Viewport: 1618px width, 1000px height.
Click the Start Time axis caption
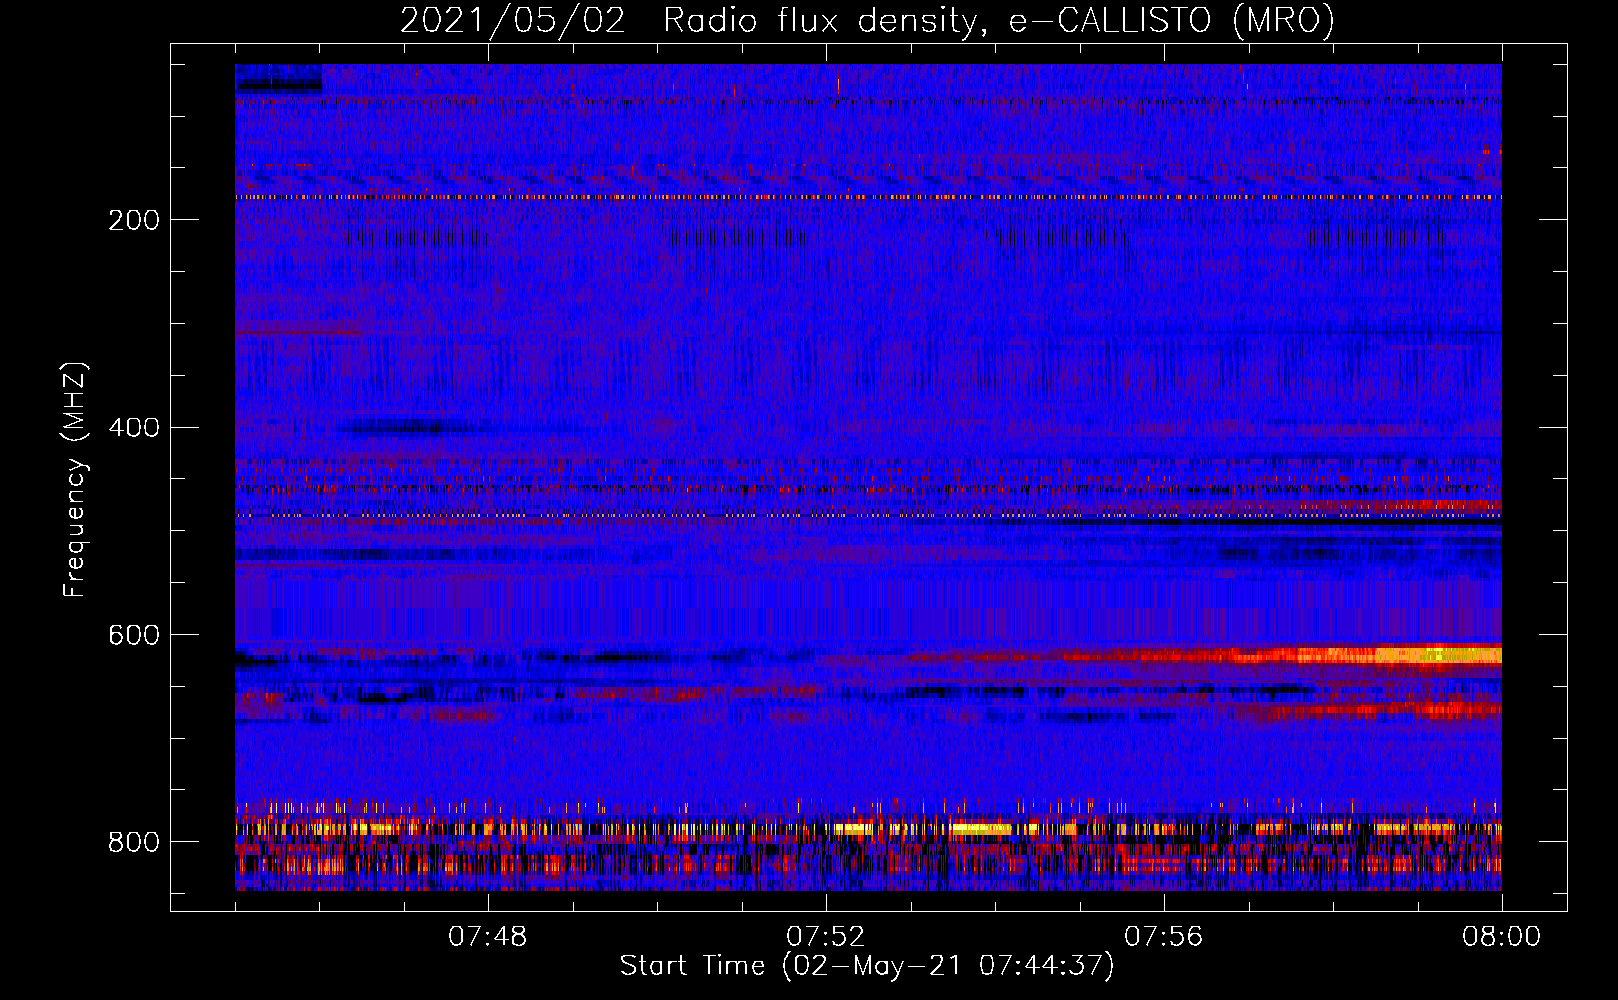pos(867,966)
